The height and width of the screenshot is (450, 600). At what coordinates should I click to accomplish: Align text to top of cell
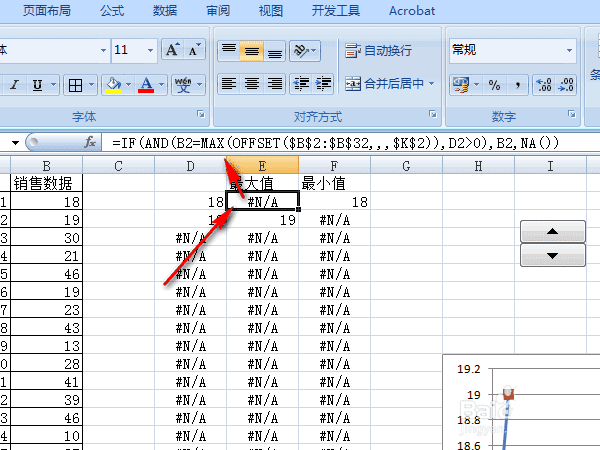[x=229, y=50]
